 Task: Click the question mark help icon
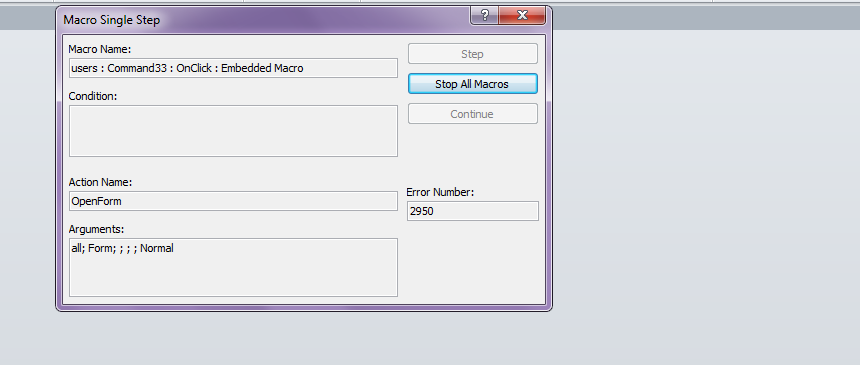pos(484,15)
